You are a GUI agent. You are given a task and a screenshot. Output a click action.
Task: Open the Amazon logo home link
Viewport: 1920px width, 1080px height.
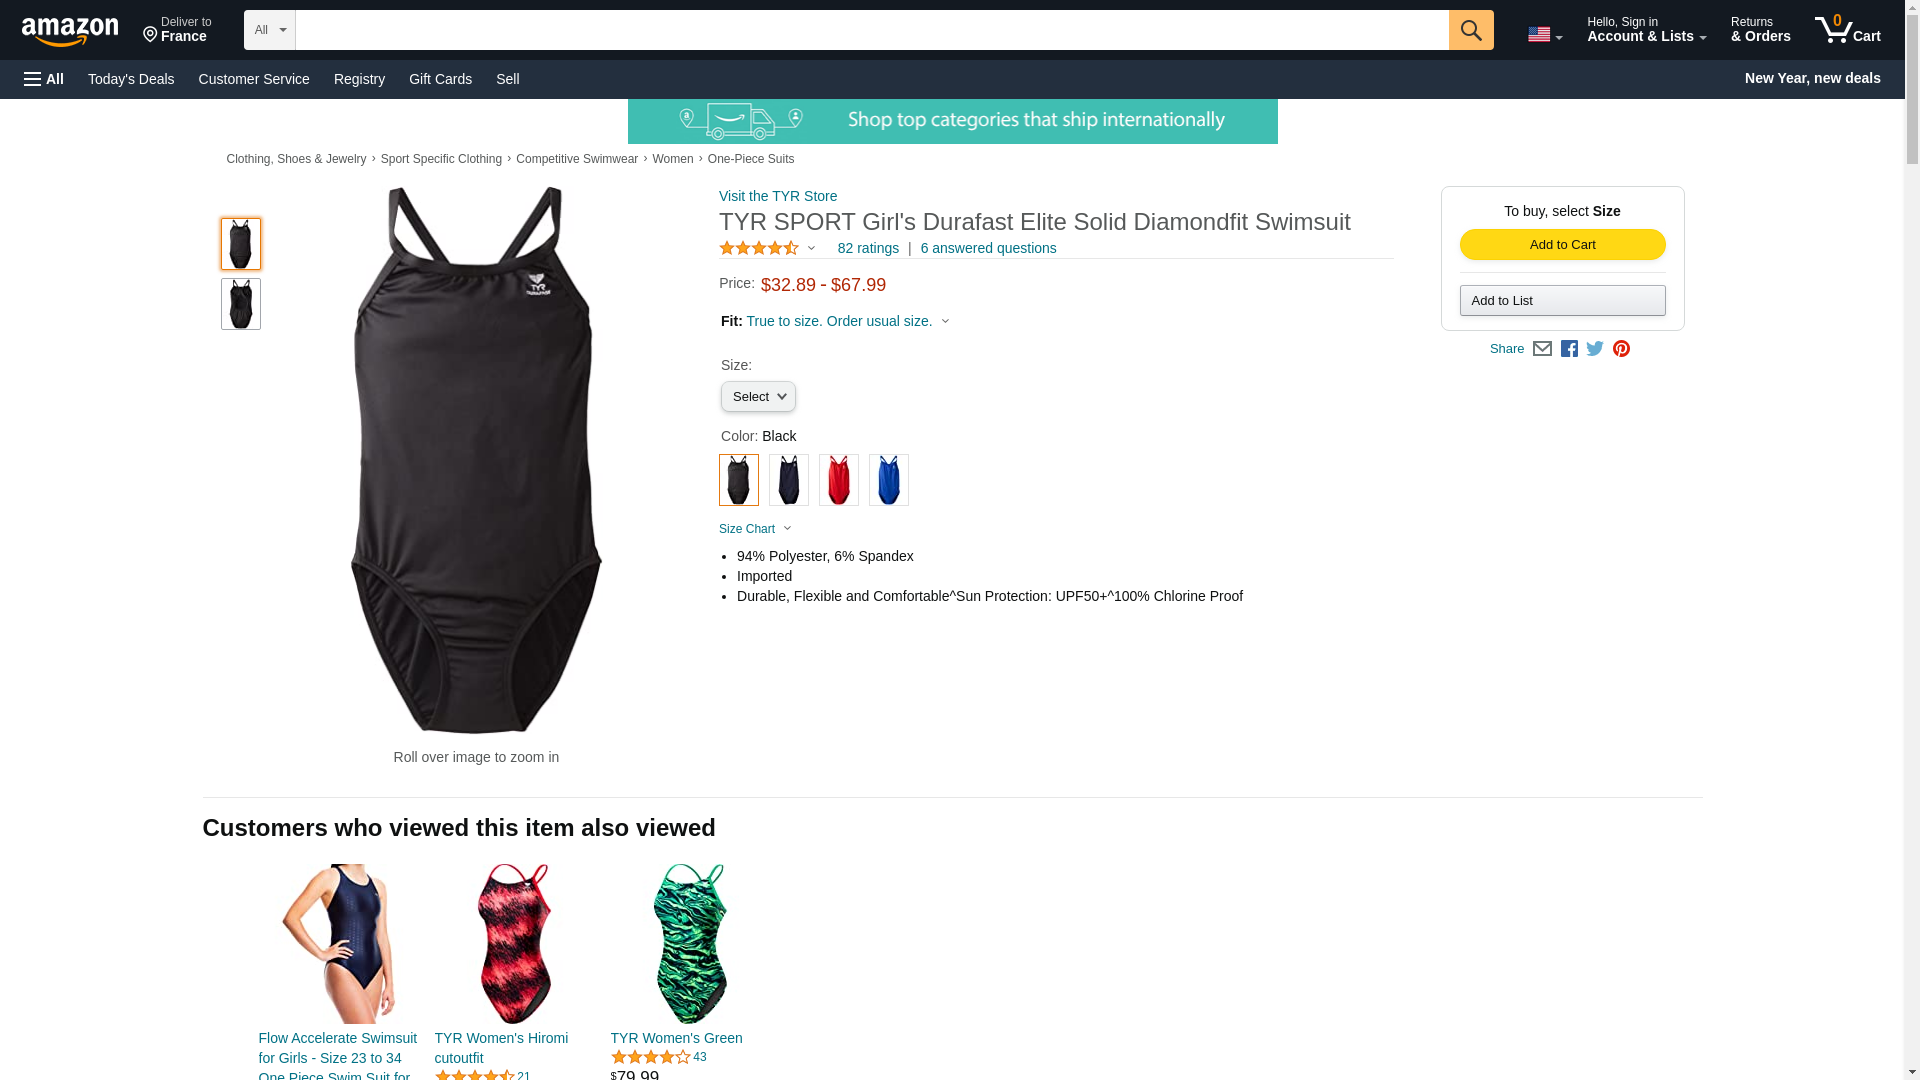tap(70, 31)
